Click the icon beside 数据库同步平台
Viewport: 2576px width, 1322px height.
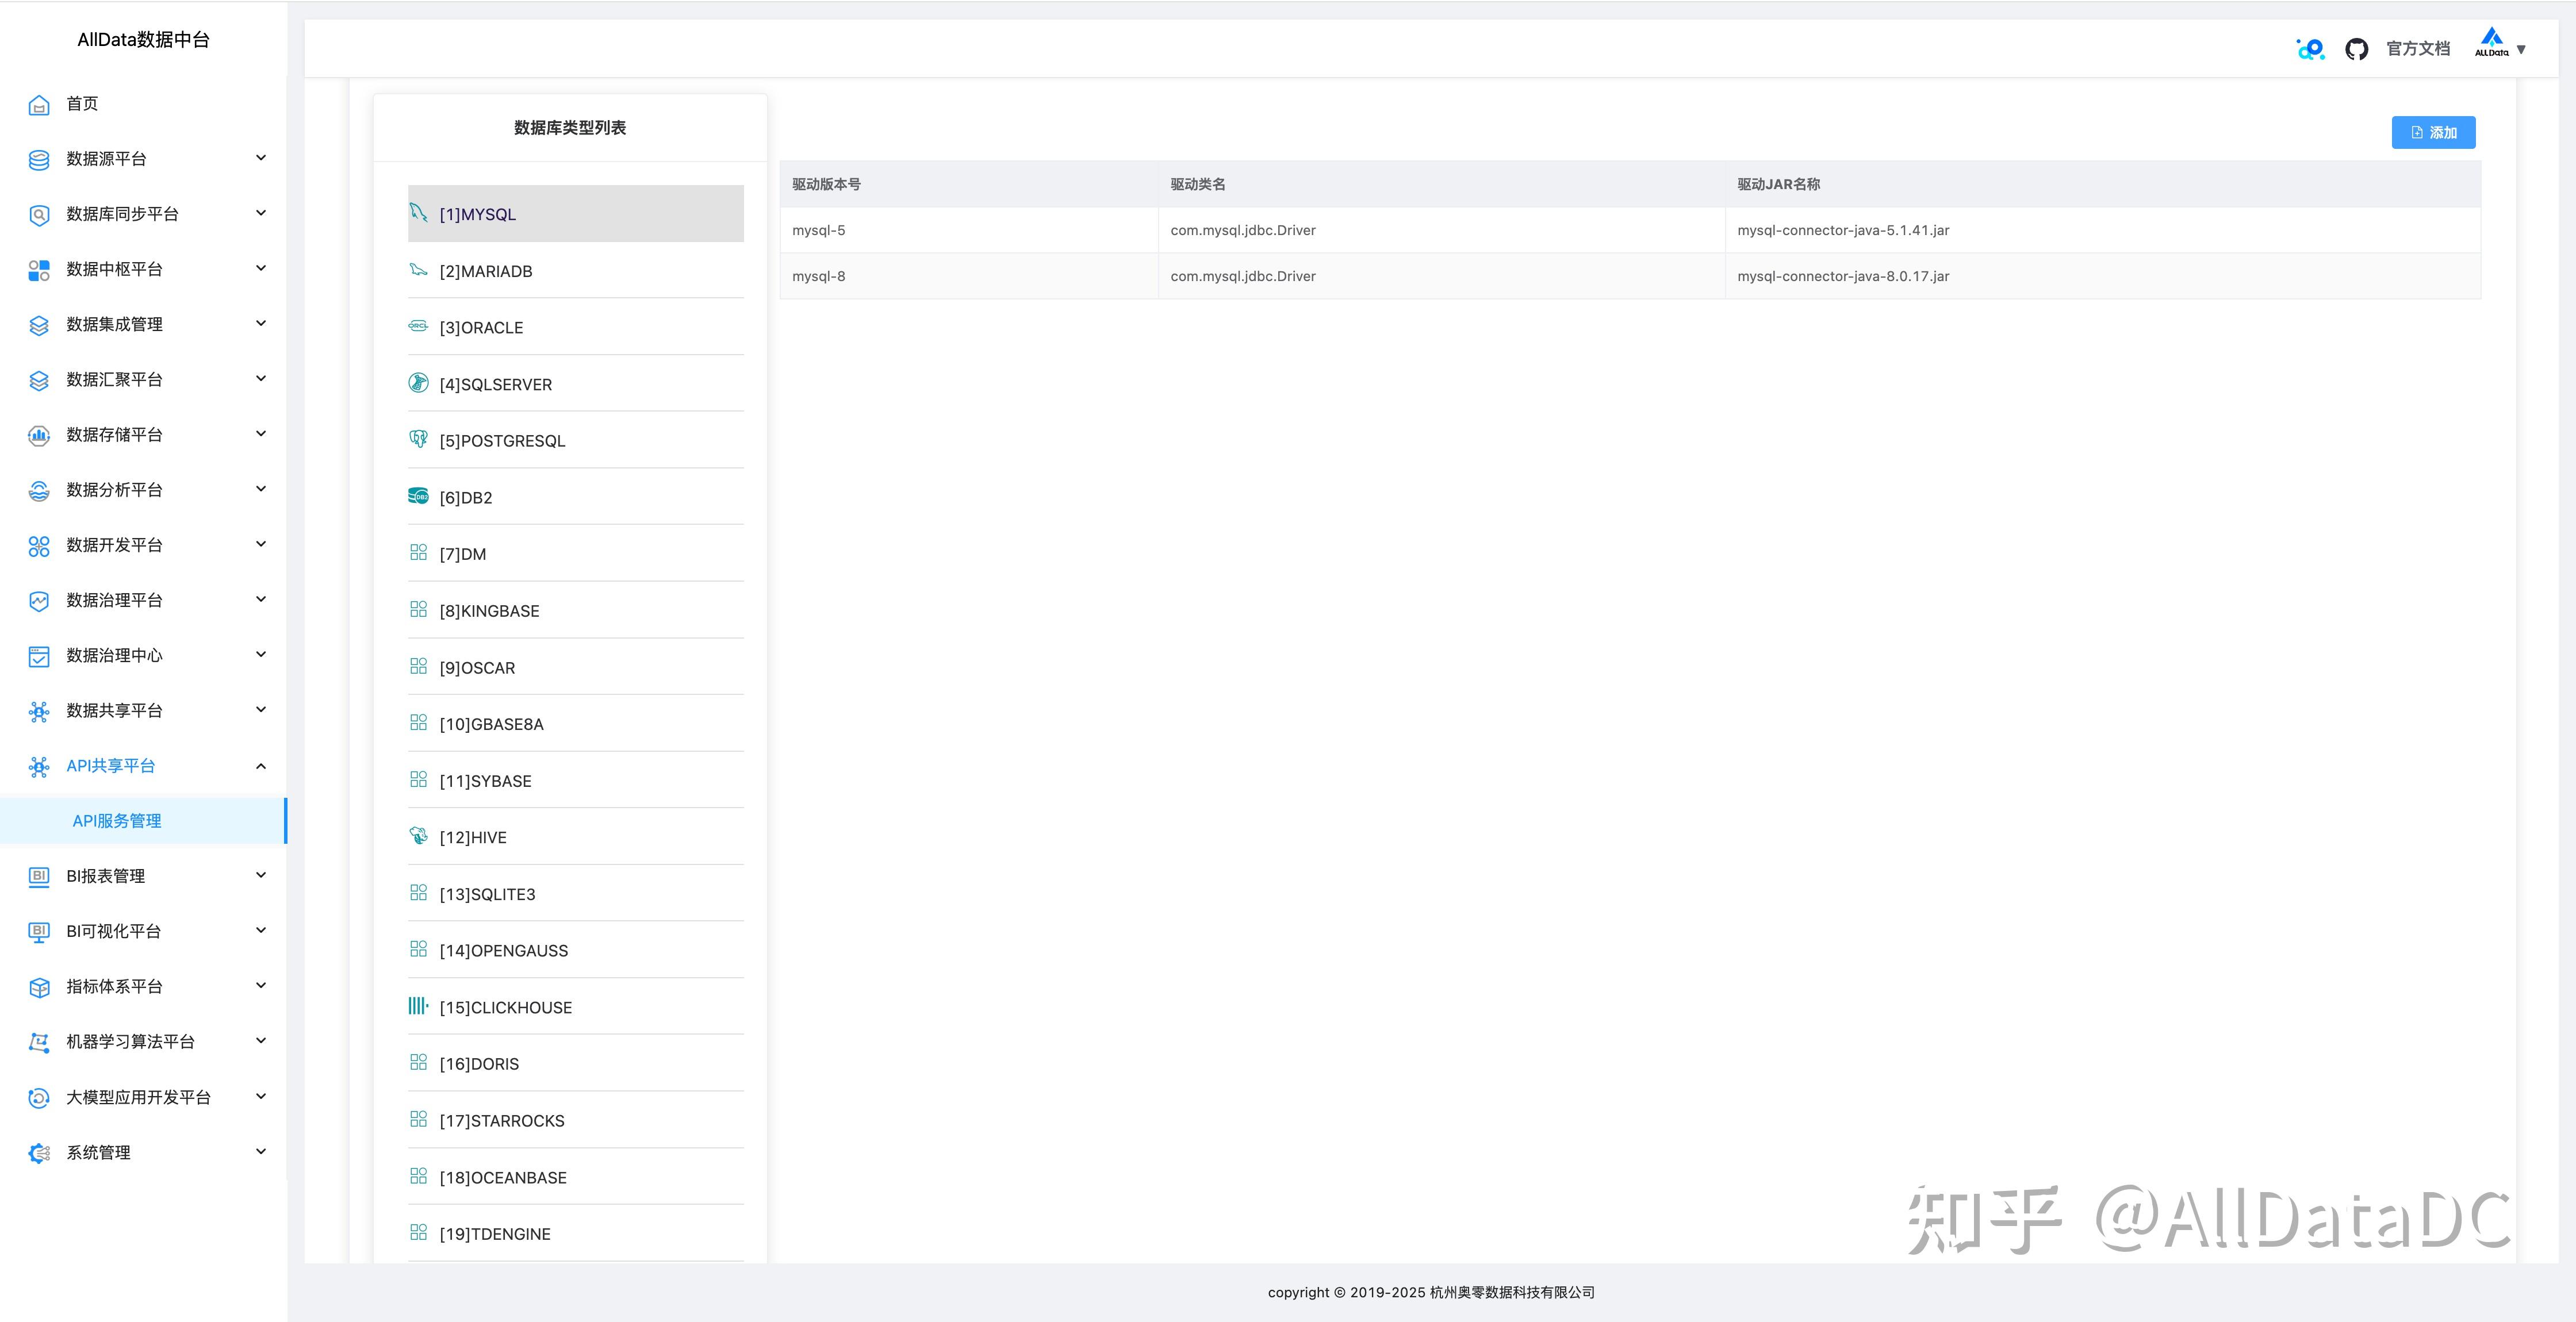(39, 215)
